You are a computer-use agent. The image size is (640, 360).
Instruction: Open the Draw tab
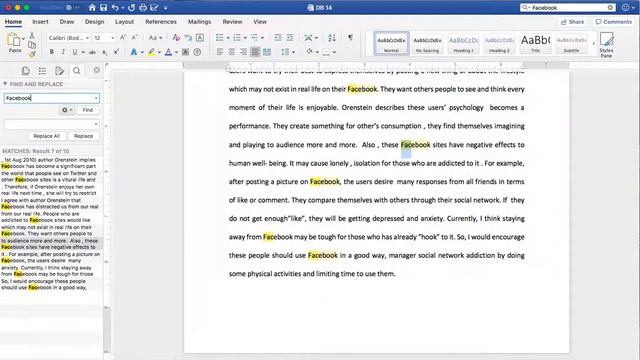67,22
